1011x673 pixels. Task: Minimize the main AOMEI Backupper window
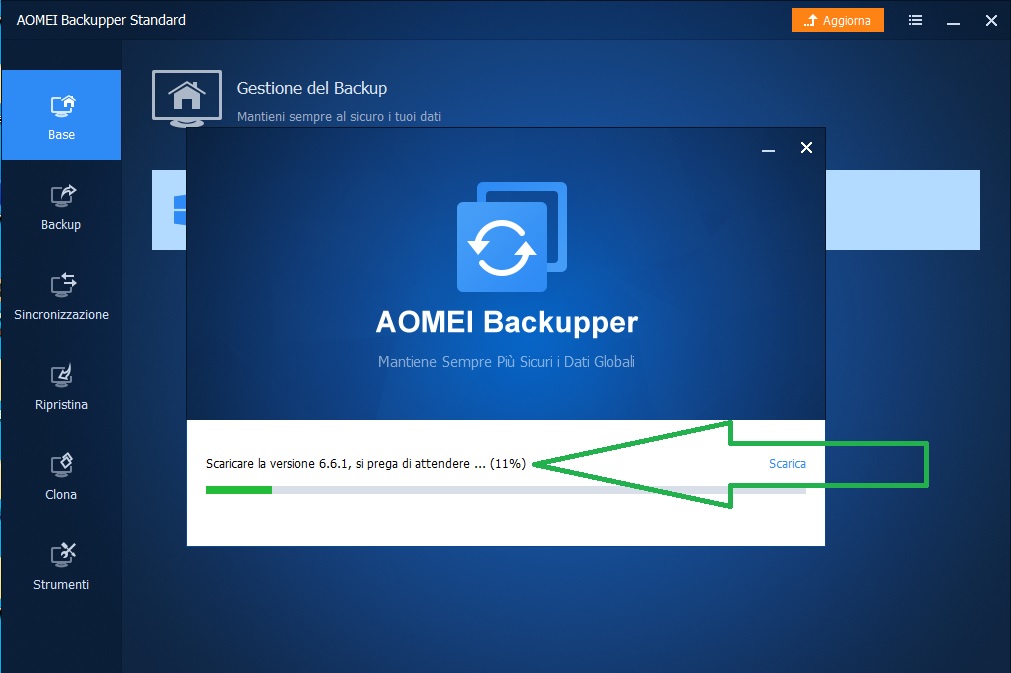[x=954, y=21]
